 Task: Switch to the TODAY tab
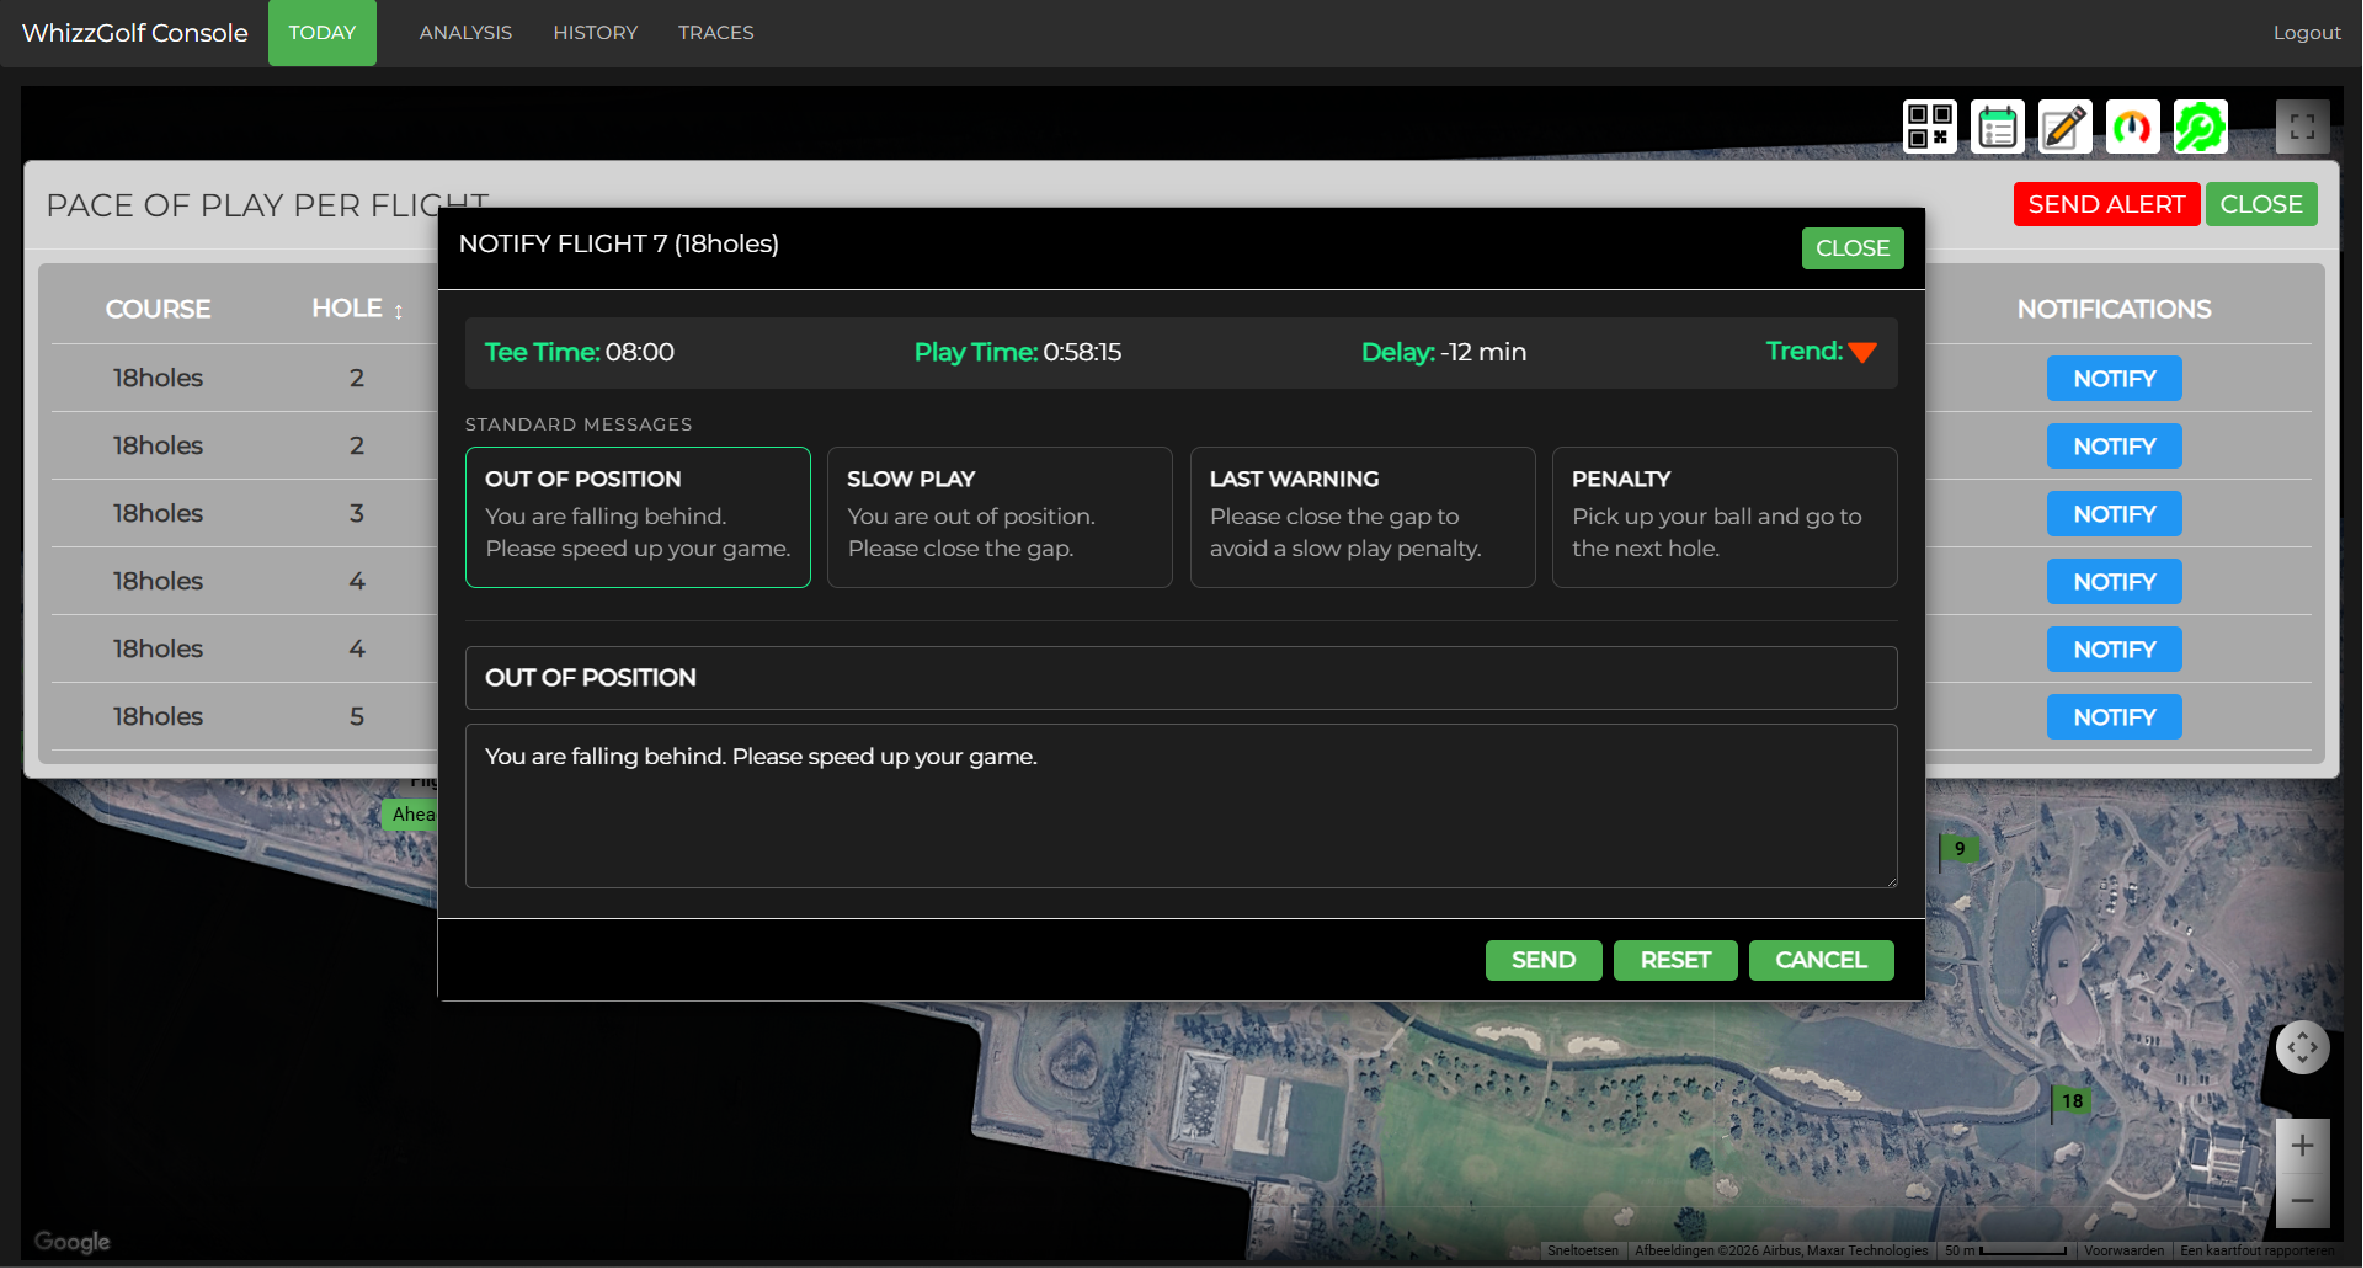tap(322, 33)
